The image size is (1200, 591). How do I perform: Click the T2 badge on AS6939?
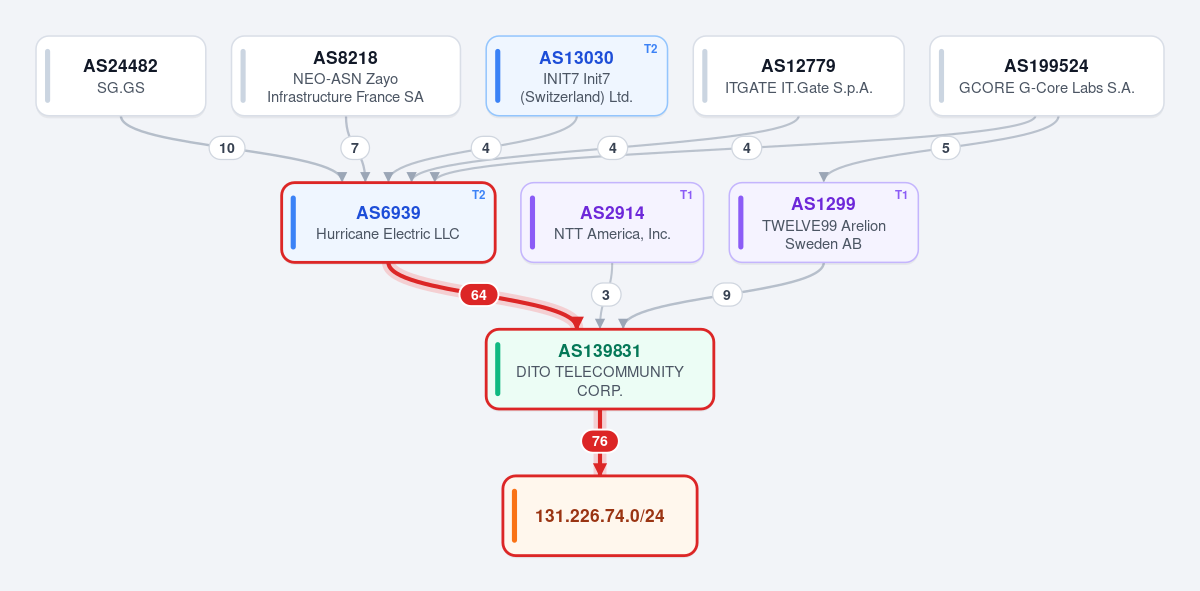pos(479,195)
